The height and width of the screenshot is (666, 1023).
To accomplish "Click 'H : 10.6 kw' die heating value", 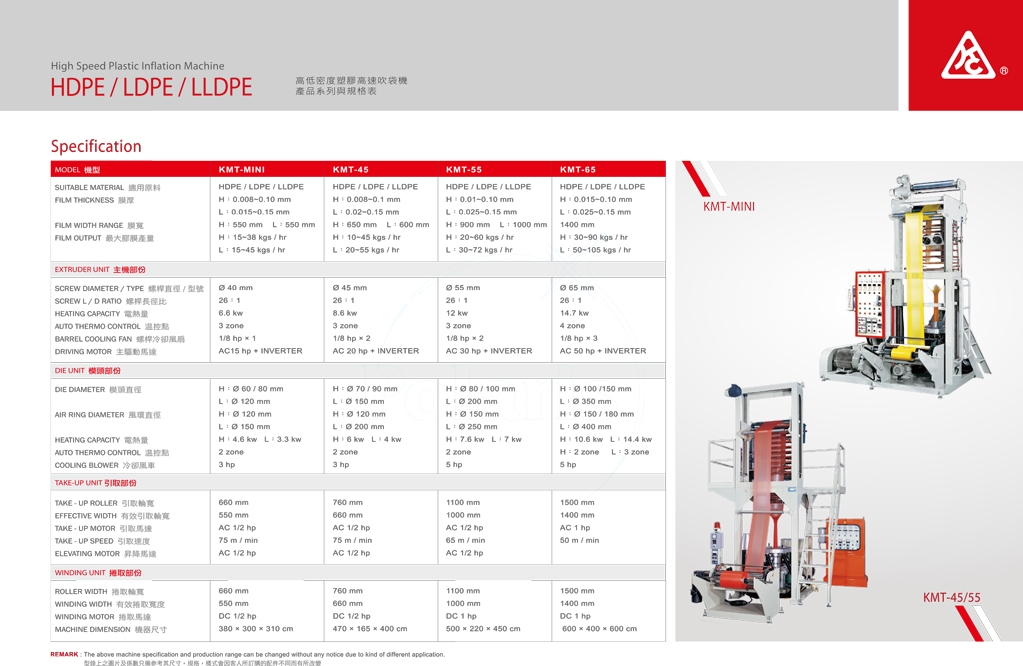I will pos(581,439).
